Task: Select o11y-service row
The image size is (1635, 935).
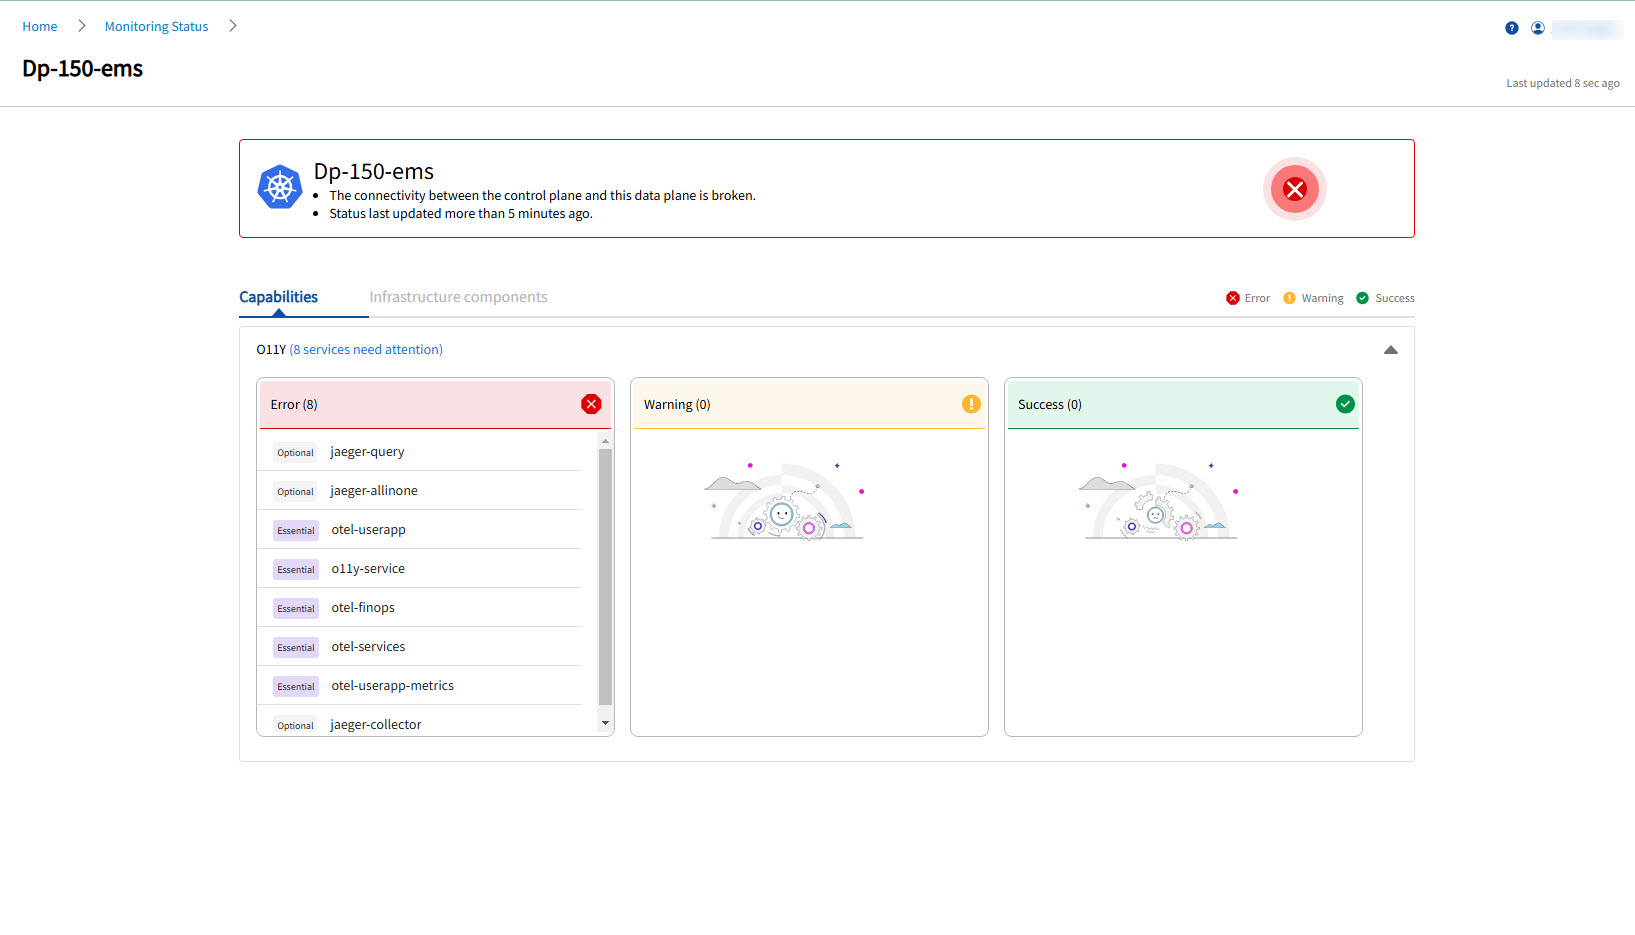Action: point(420,569)
